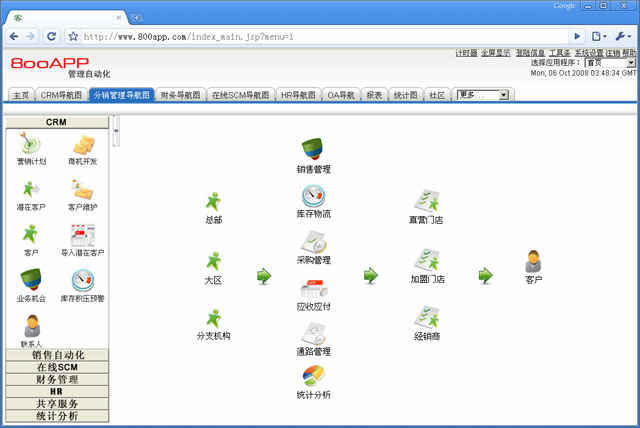Expand the 财务管理 sidebar section
Image resolution: width=640 pixels, height=428 pixels.
pos(57,379)
